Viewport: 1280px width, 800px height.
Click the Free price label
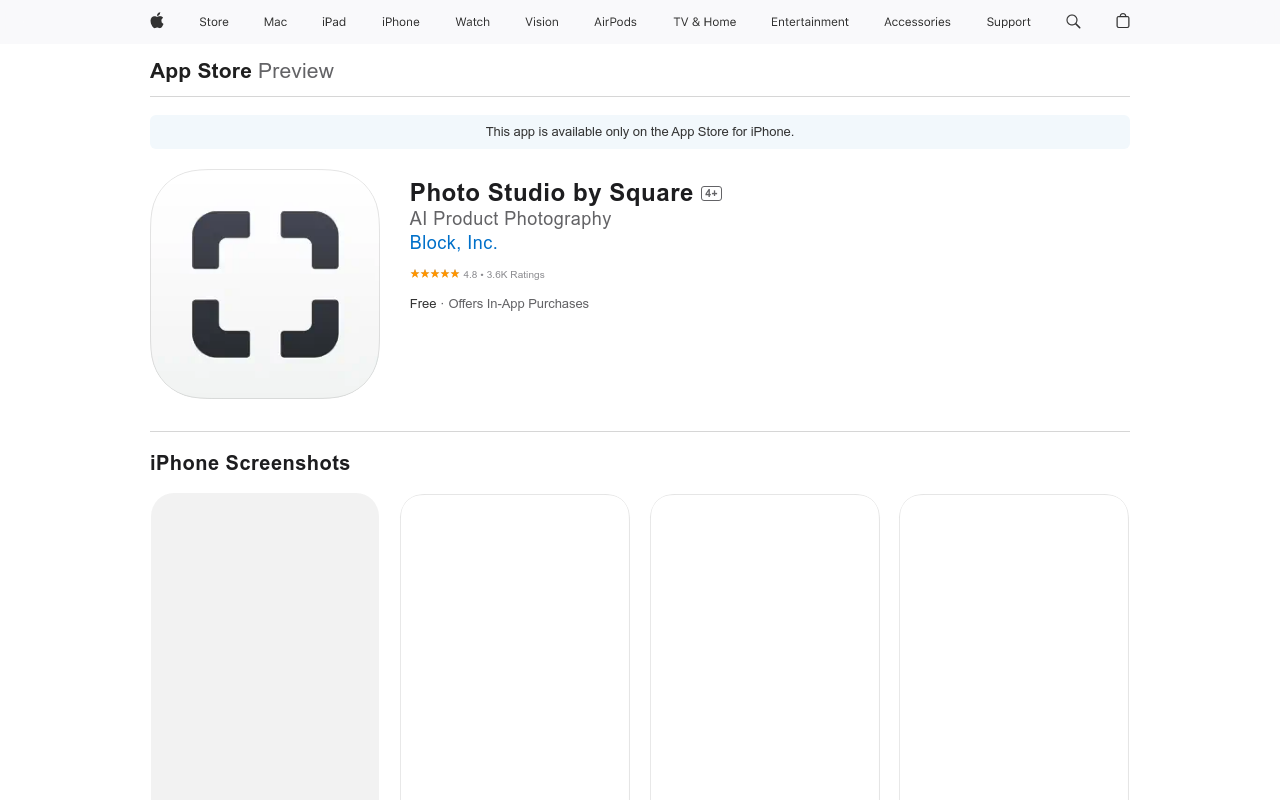[x=423, y=304]
